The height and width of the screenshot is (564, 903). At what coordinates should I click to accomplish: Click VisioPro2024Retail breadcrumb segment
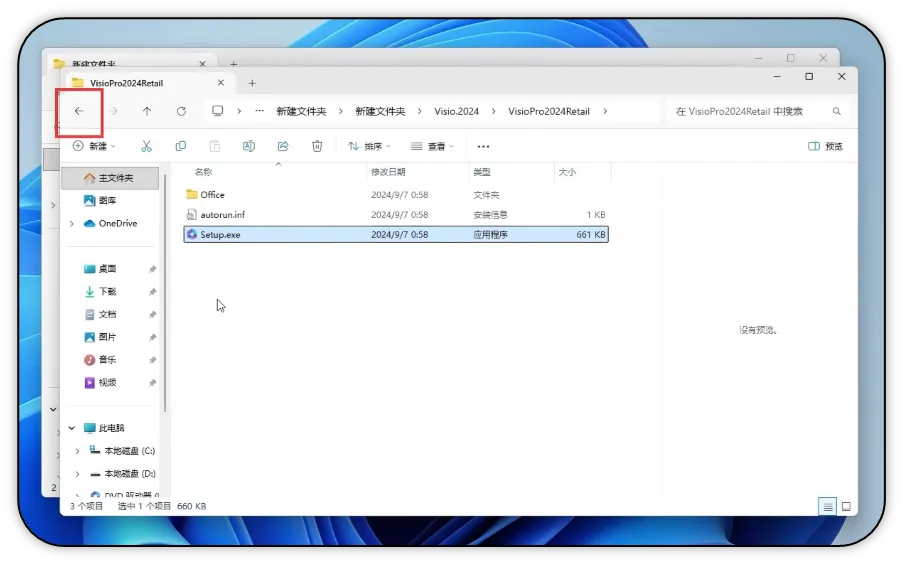pos(549,111)
